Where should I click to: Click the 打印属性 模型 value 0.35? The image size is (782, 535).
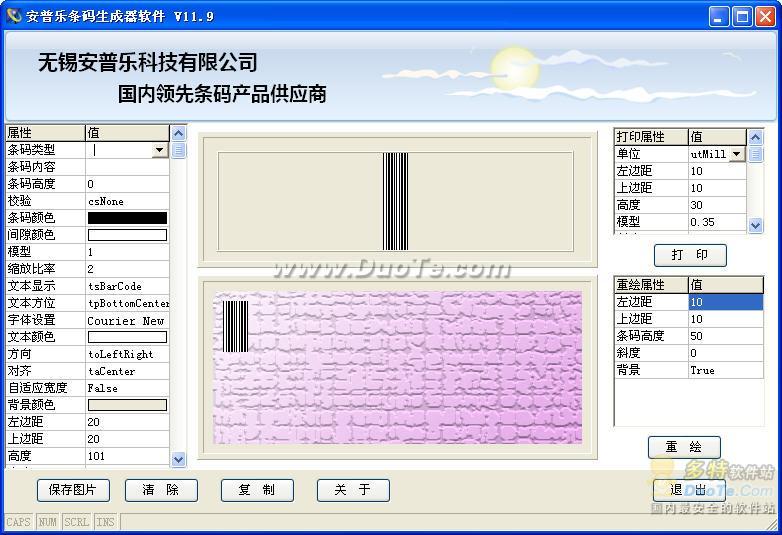pyautogui.click(x=717, y=222)
